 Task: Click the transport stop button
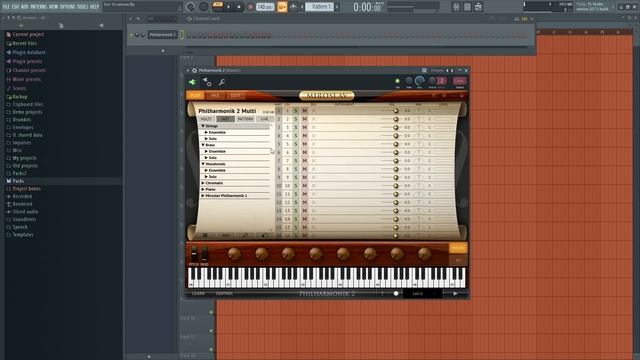point(239,7)
